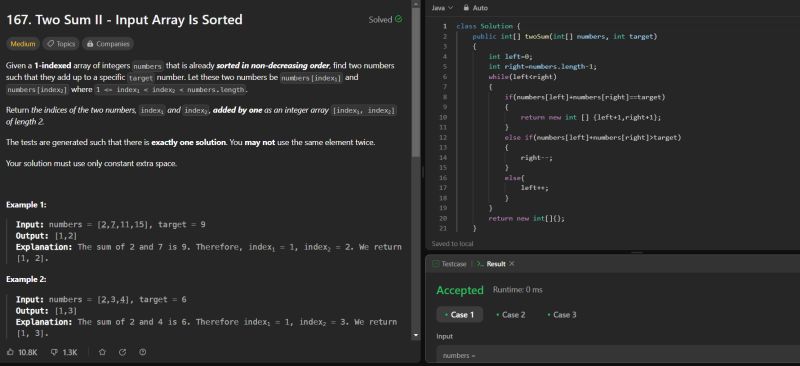Image resolution: width=800 pixels, height=366 pixels.
Task: Select Case 3 test result
Action: [561, 314]
